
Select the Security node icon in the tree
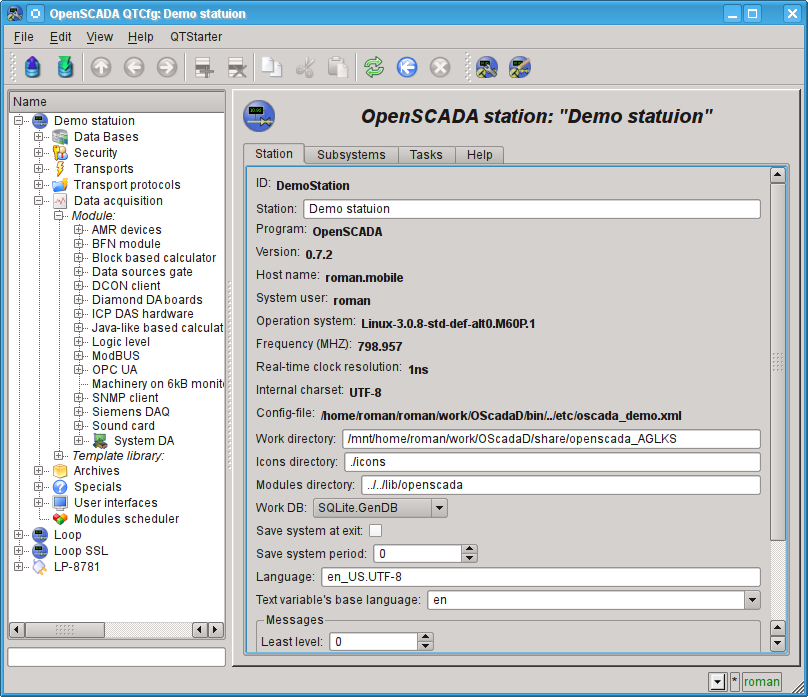60,153
